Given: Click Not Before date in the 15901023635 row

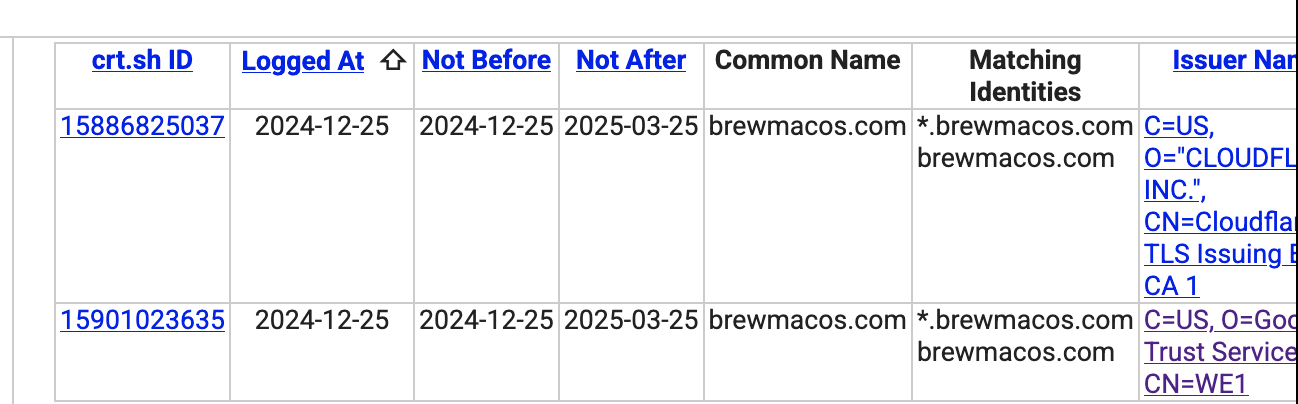Looking at the screenshot, I should pyautogui.click(x=486, y=320).
